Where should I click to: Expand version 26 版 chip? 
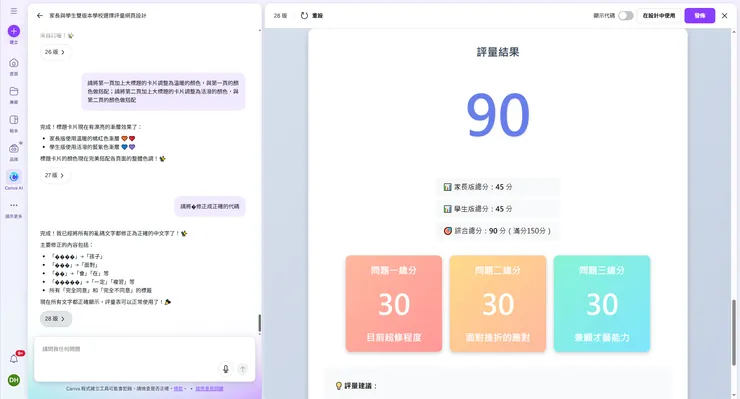tap(55, 52)
